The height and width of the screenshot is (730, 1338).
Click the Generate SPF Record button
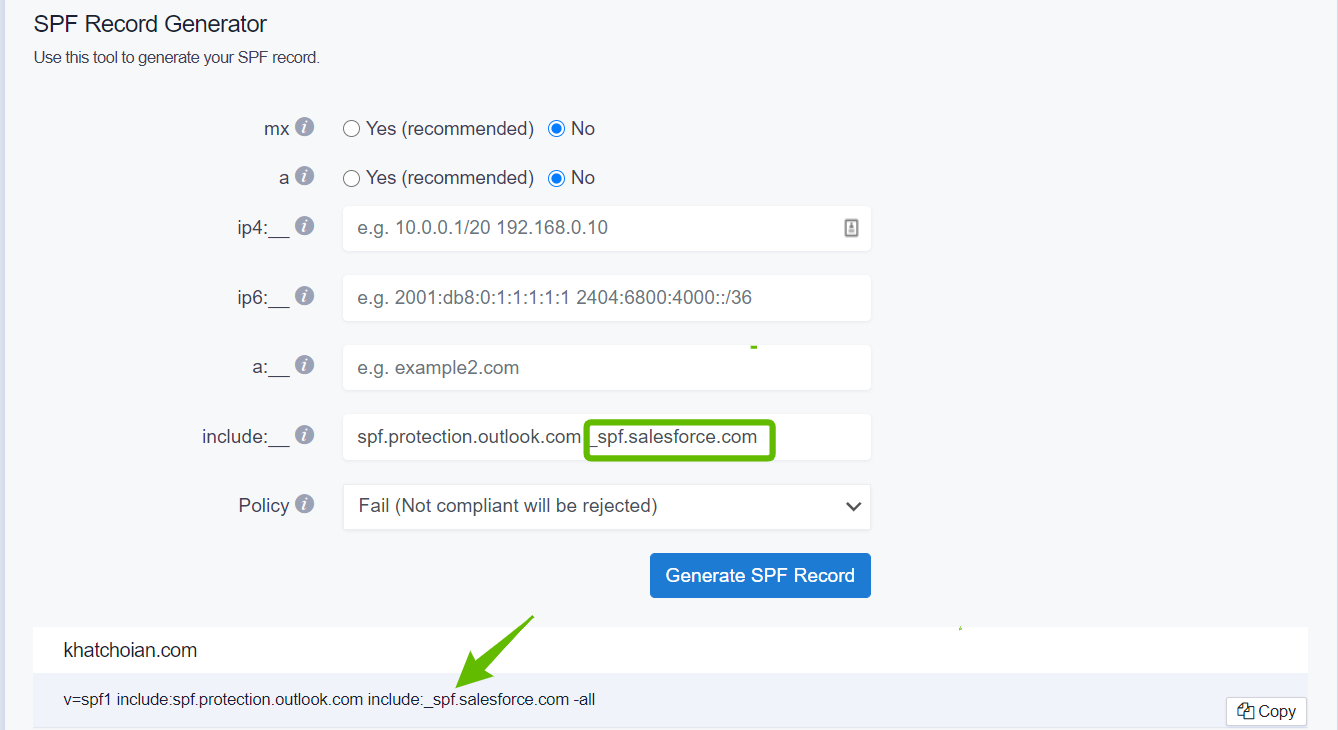pos(760,575)
